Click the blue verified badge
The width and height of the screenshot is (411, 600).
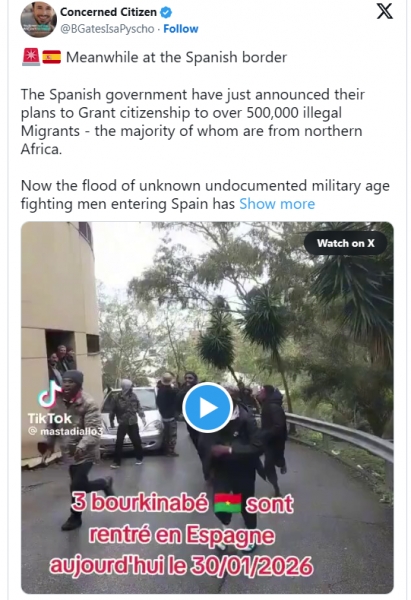166,12
